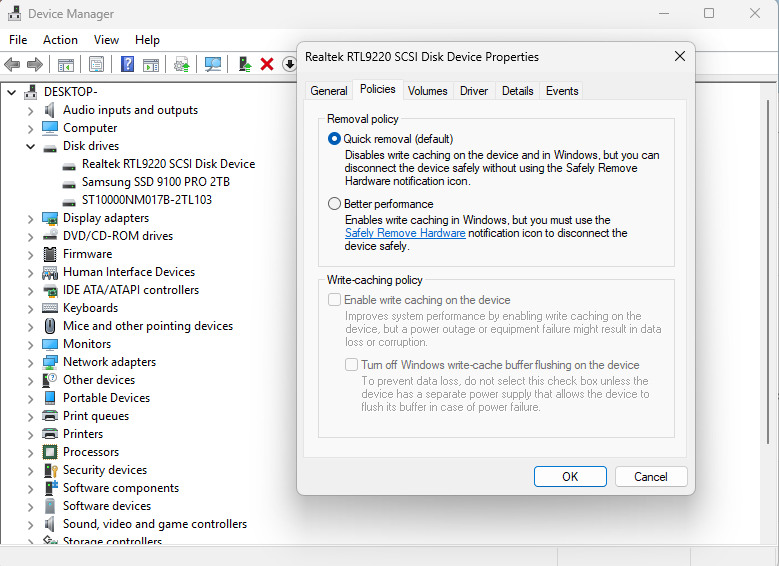Click the Back arrow in the toolbar
This screenshot has height=566, width=779.
point(12,64)
